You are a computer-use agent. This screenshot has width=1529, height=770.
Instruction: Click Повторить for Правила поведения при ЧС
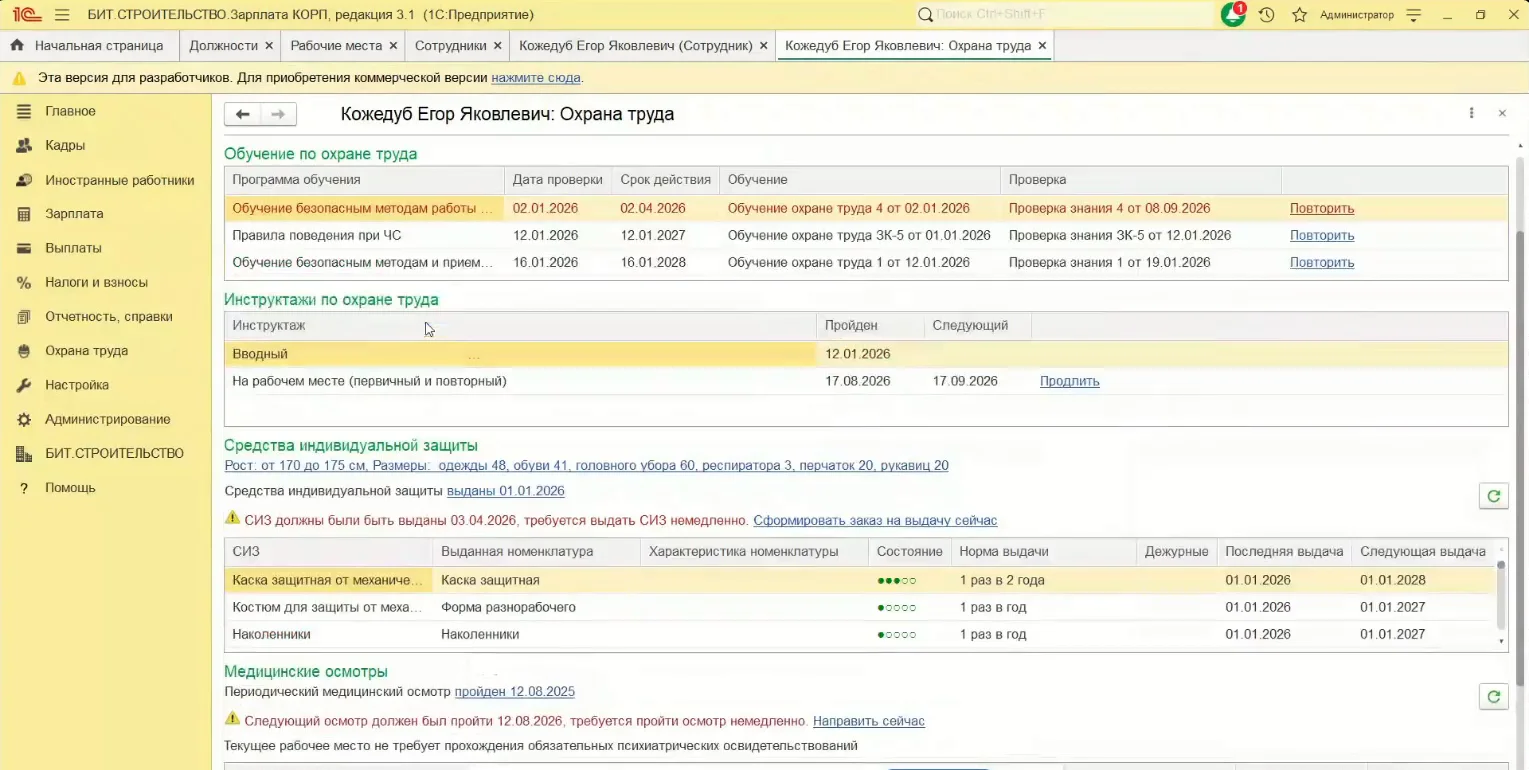pos(1322,236)
